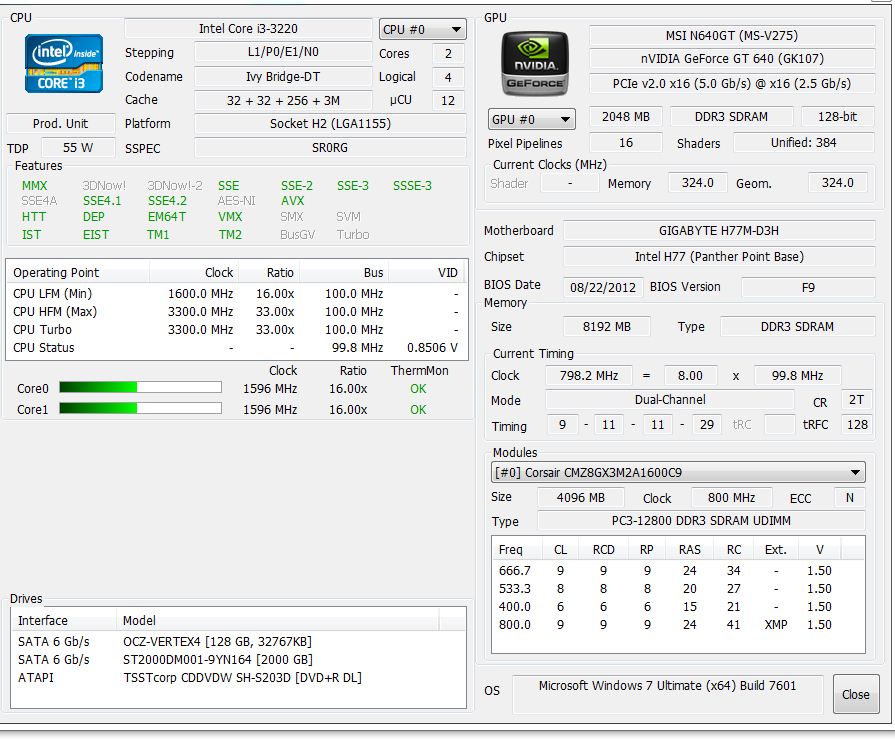Click the Cores count field
Screen dimensions: 895x739
pyautogui.click(x=448, y=54)
